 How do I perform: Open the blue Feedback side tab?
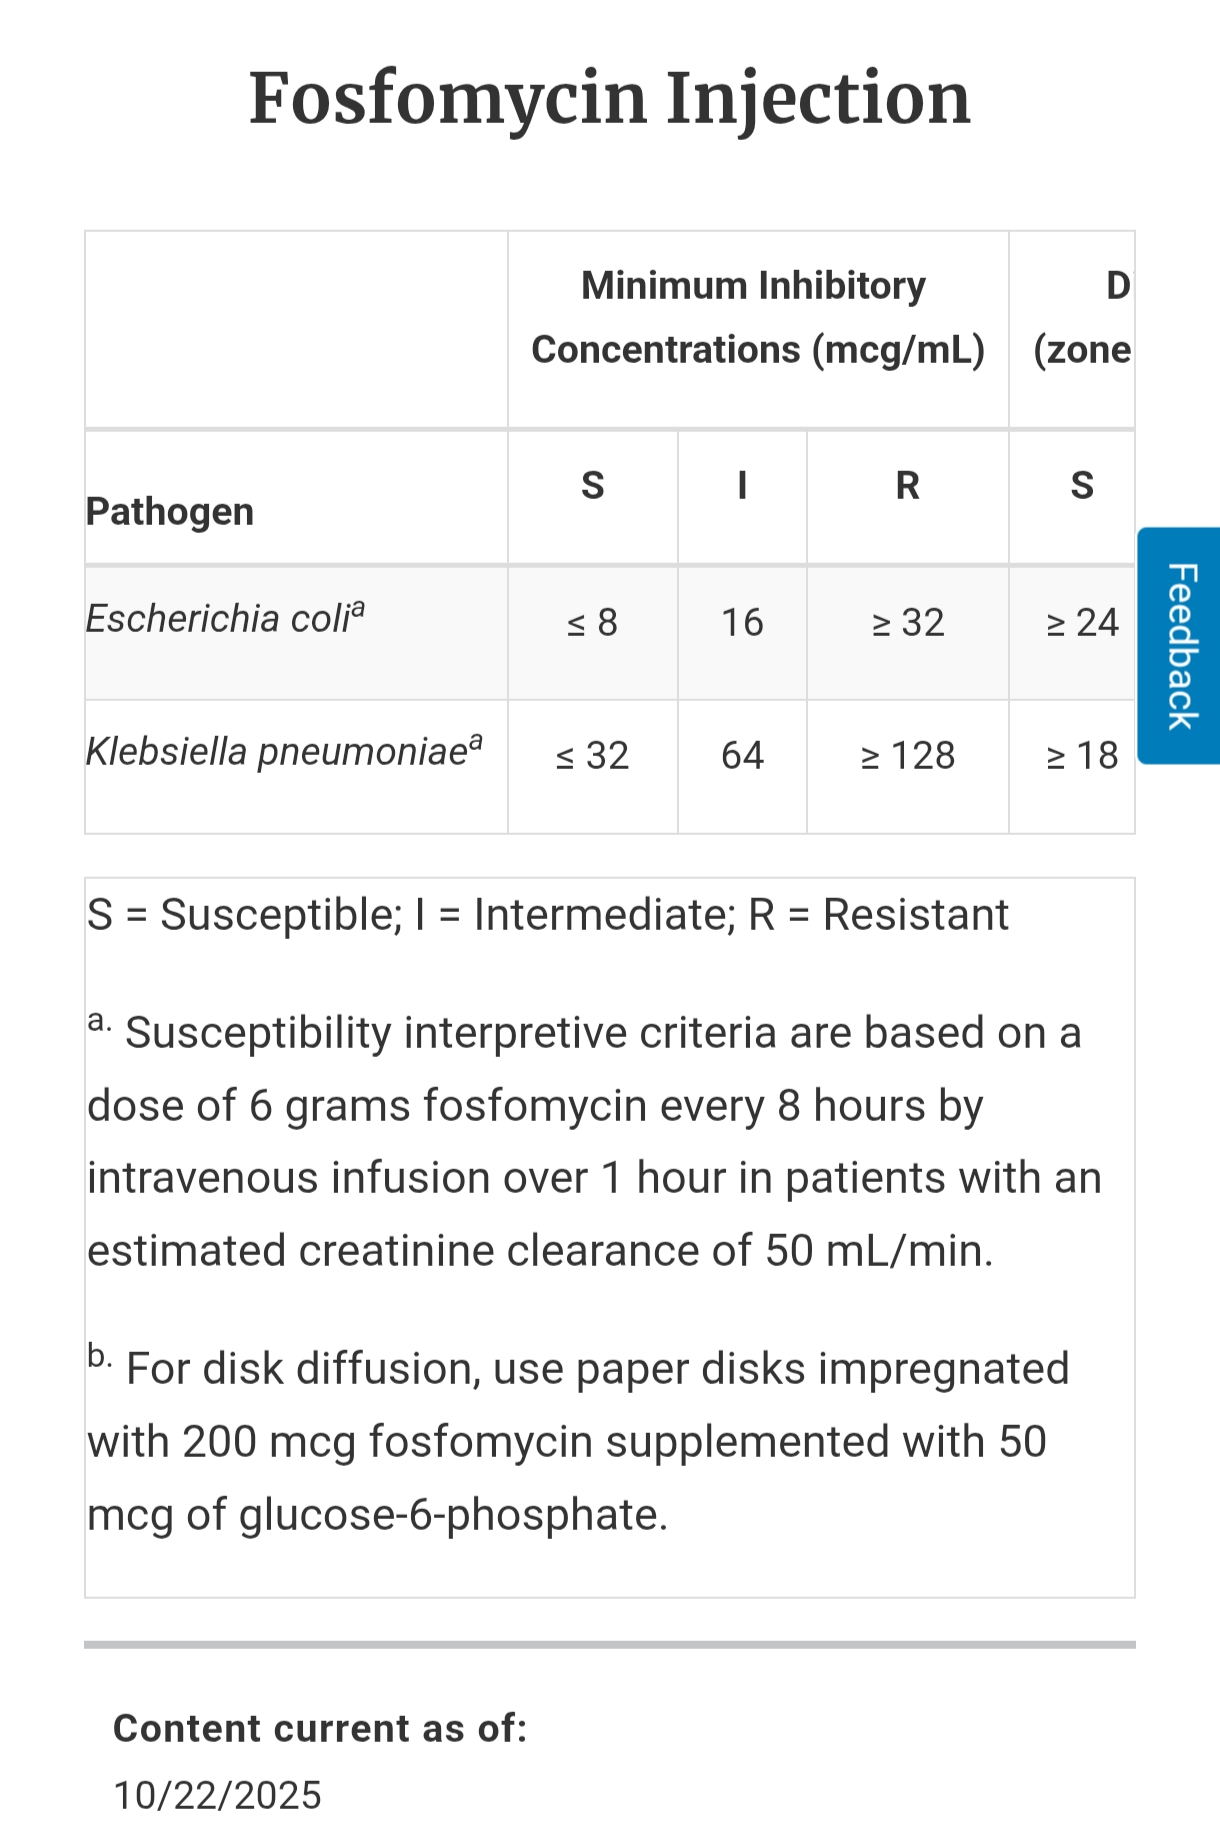point(1180,645)
